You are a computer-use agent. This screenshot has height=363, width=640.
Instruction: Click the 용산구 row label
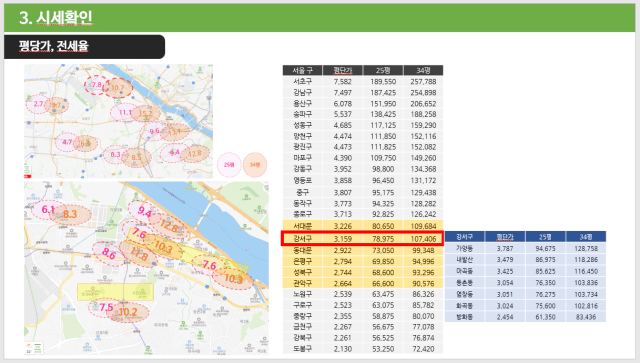click(302, 104)
